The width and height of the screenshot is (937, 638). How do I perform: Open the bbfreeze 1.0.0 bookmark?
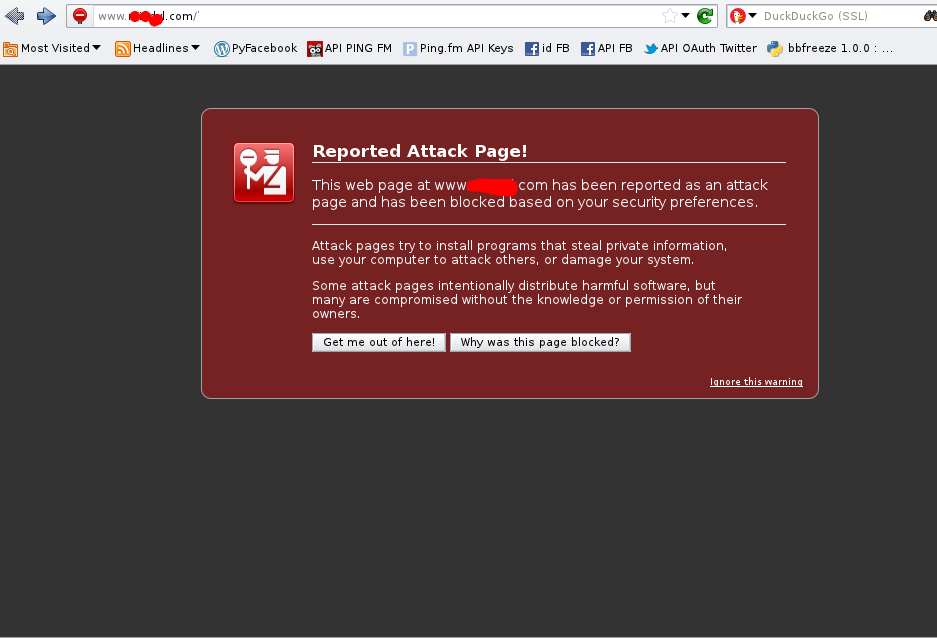point(831,47)
